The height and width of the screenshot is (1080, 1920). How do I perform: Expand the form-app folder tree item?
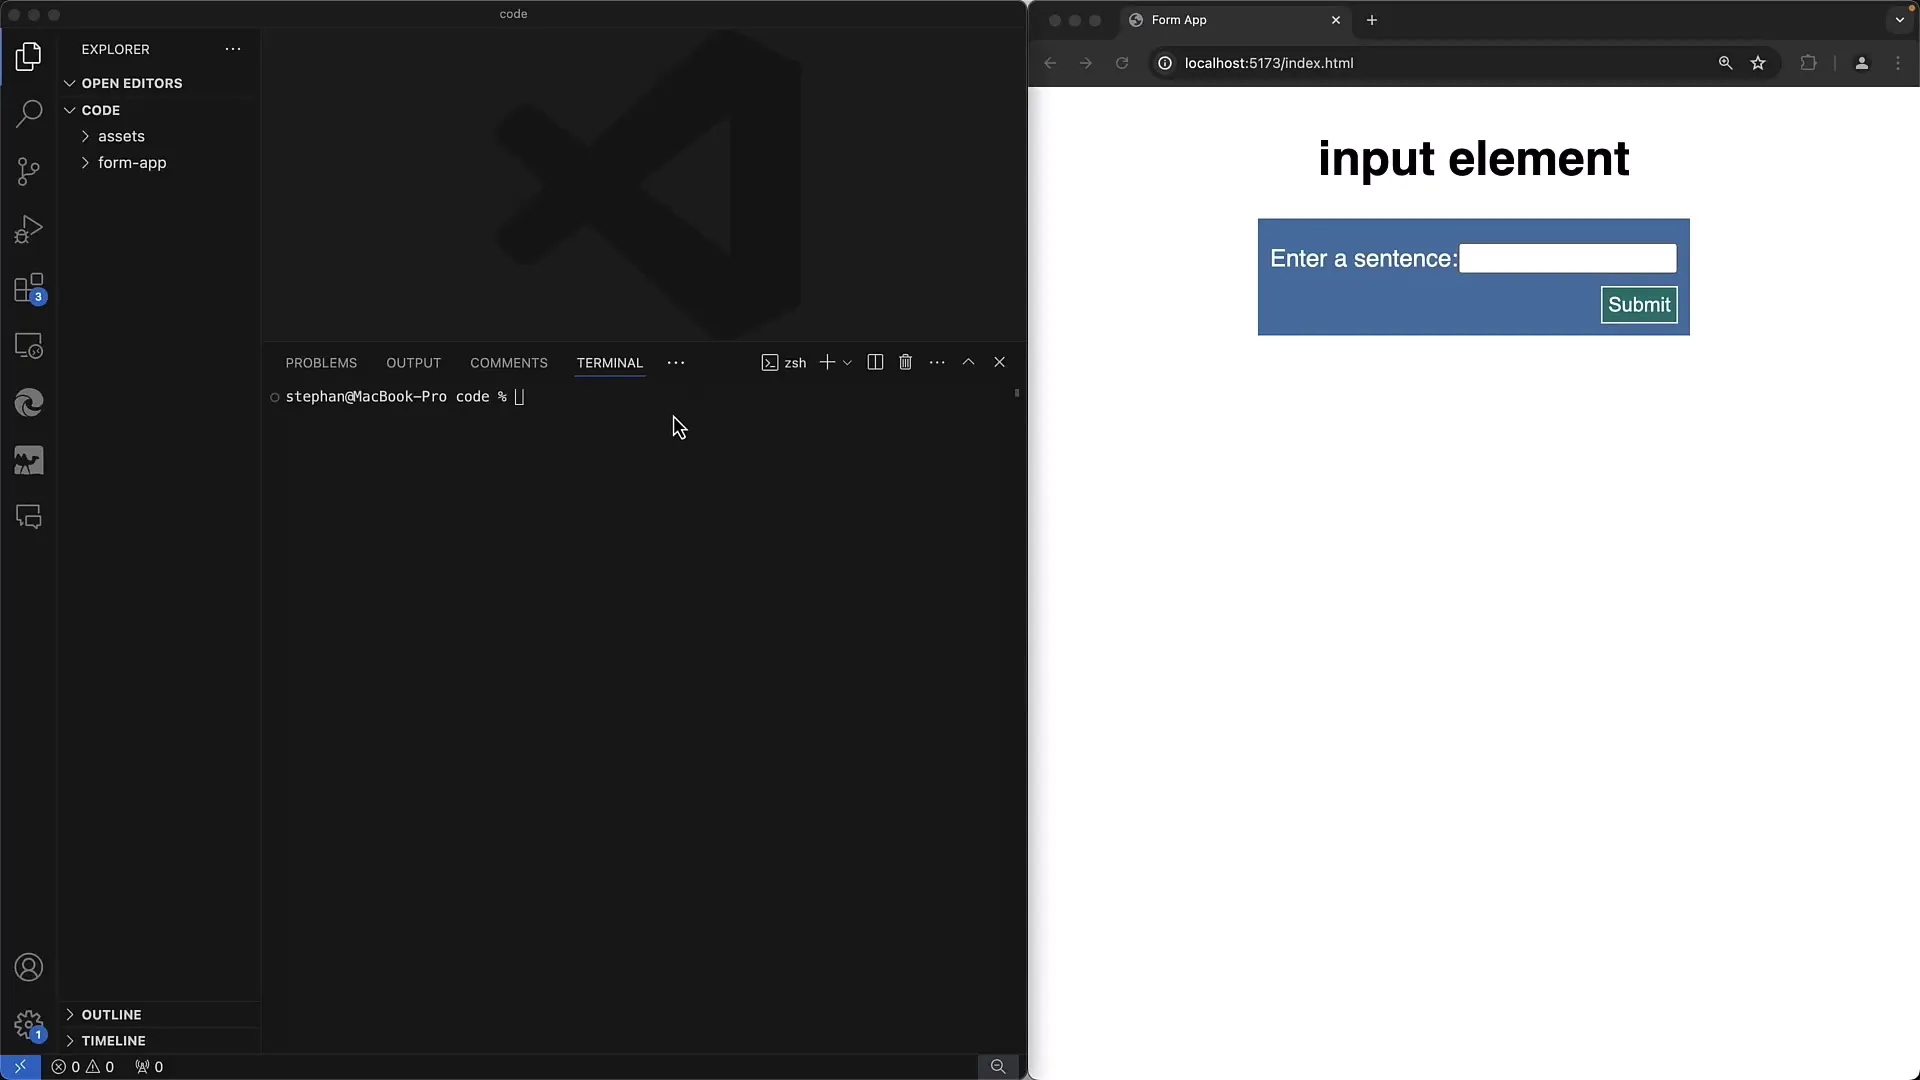(133, 161)
